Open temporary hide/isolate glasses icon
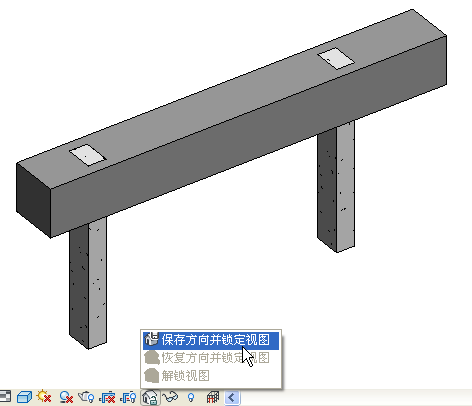Screen dimensions: 472x406 170,397
